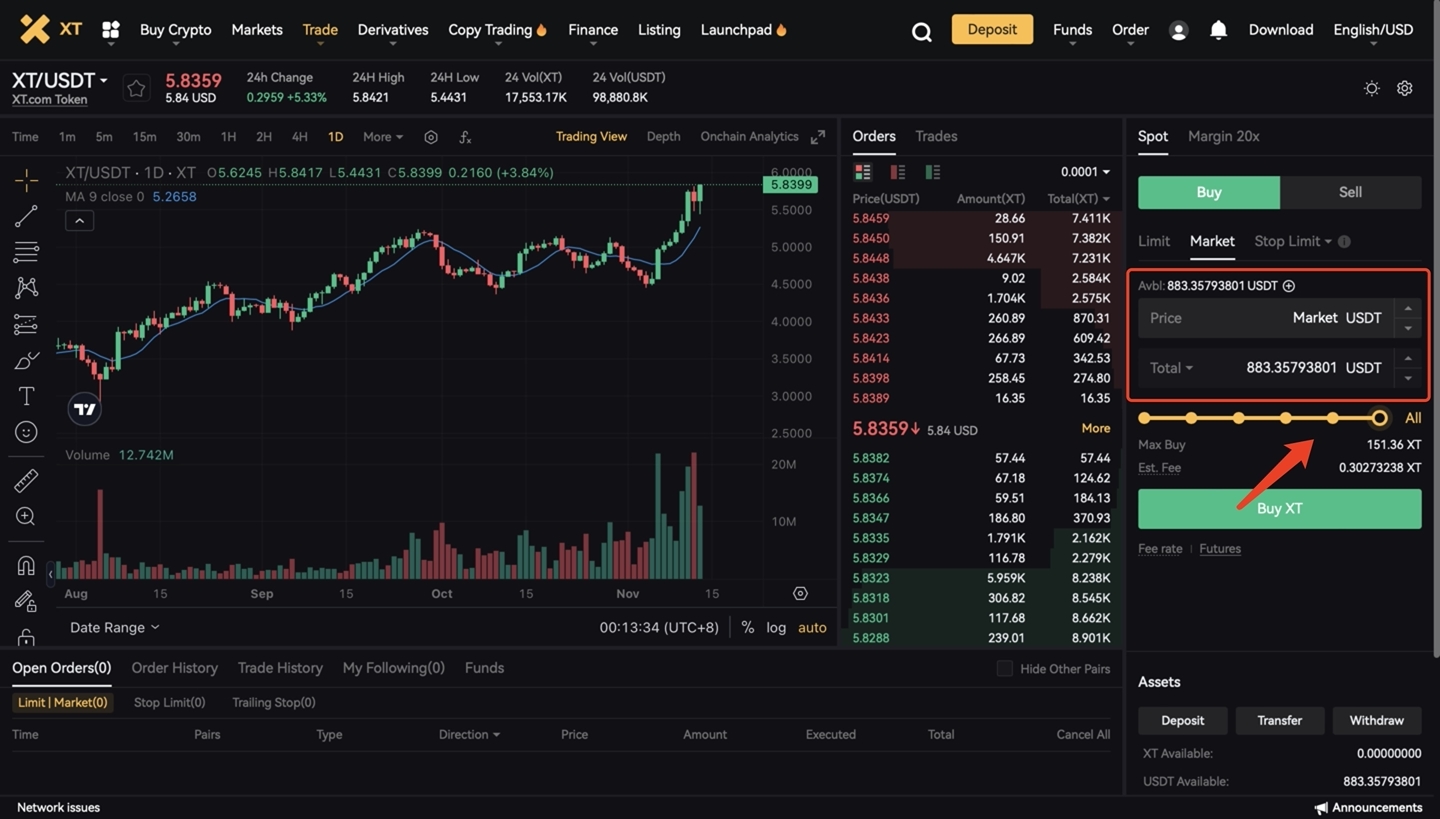
Task: Click the amount slider handle at maximum
Action: 1380,418
